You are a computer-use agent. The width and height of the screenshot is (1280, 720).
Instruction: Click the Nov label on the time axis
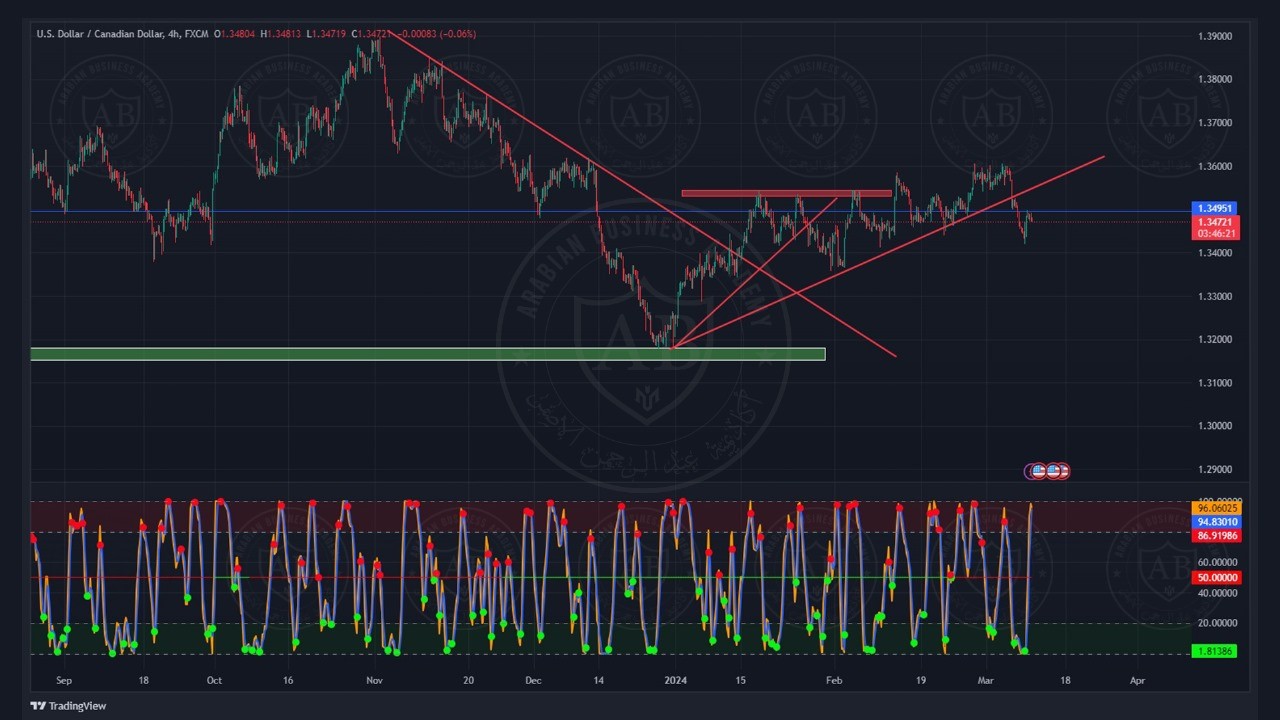point(374,680)
